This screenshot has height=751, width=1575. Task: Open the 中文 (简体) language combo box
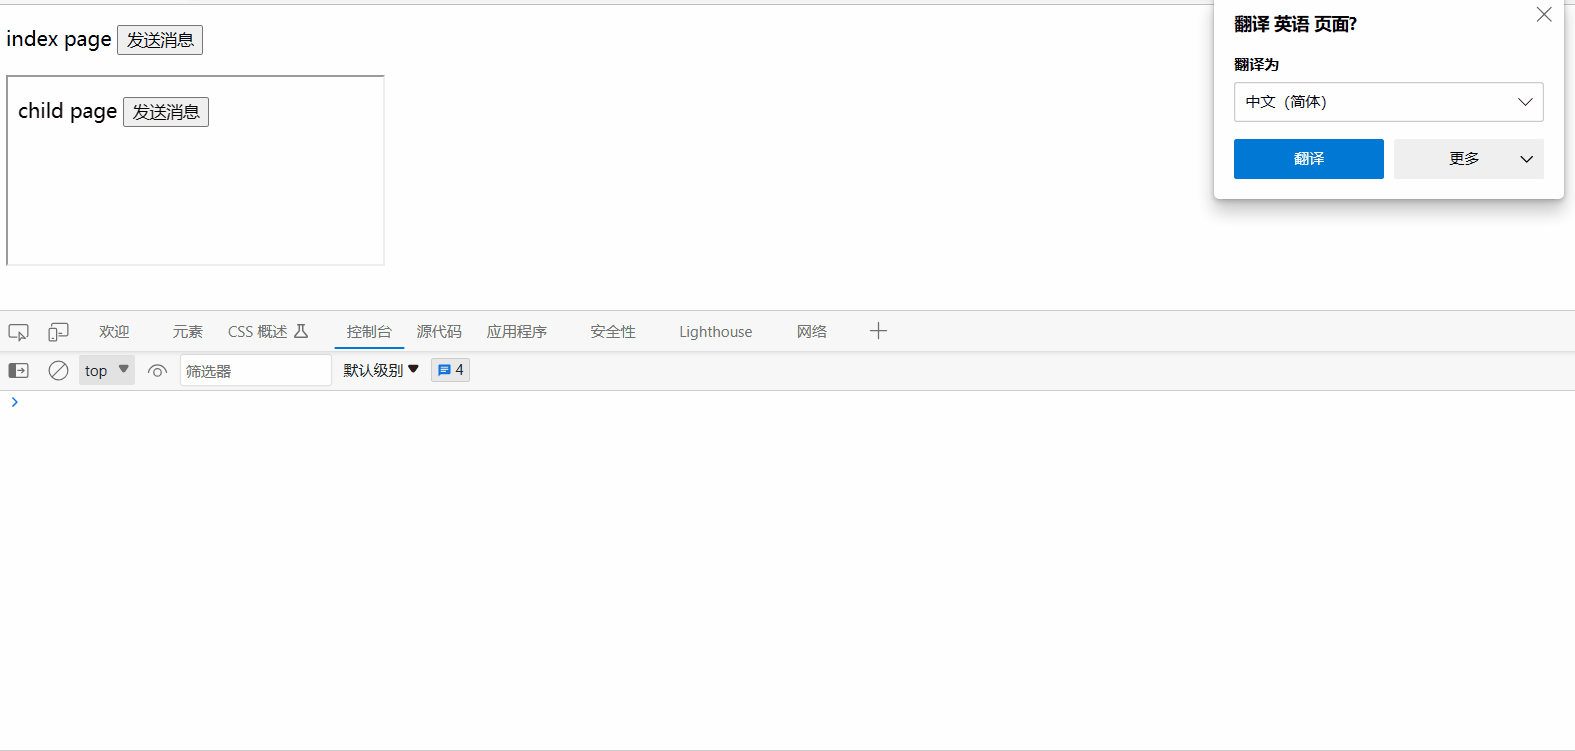tap(1388, 102)
